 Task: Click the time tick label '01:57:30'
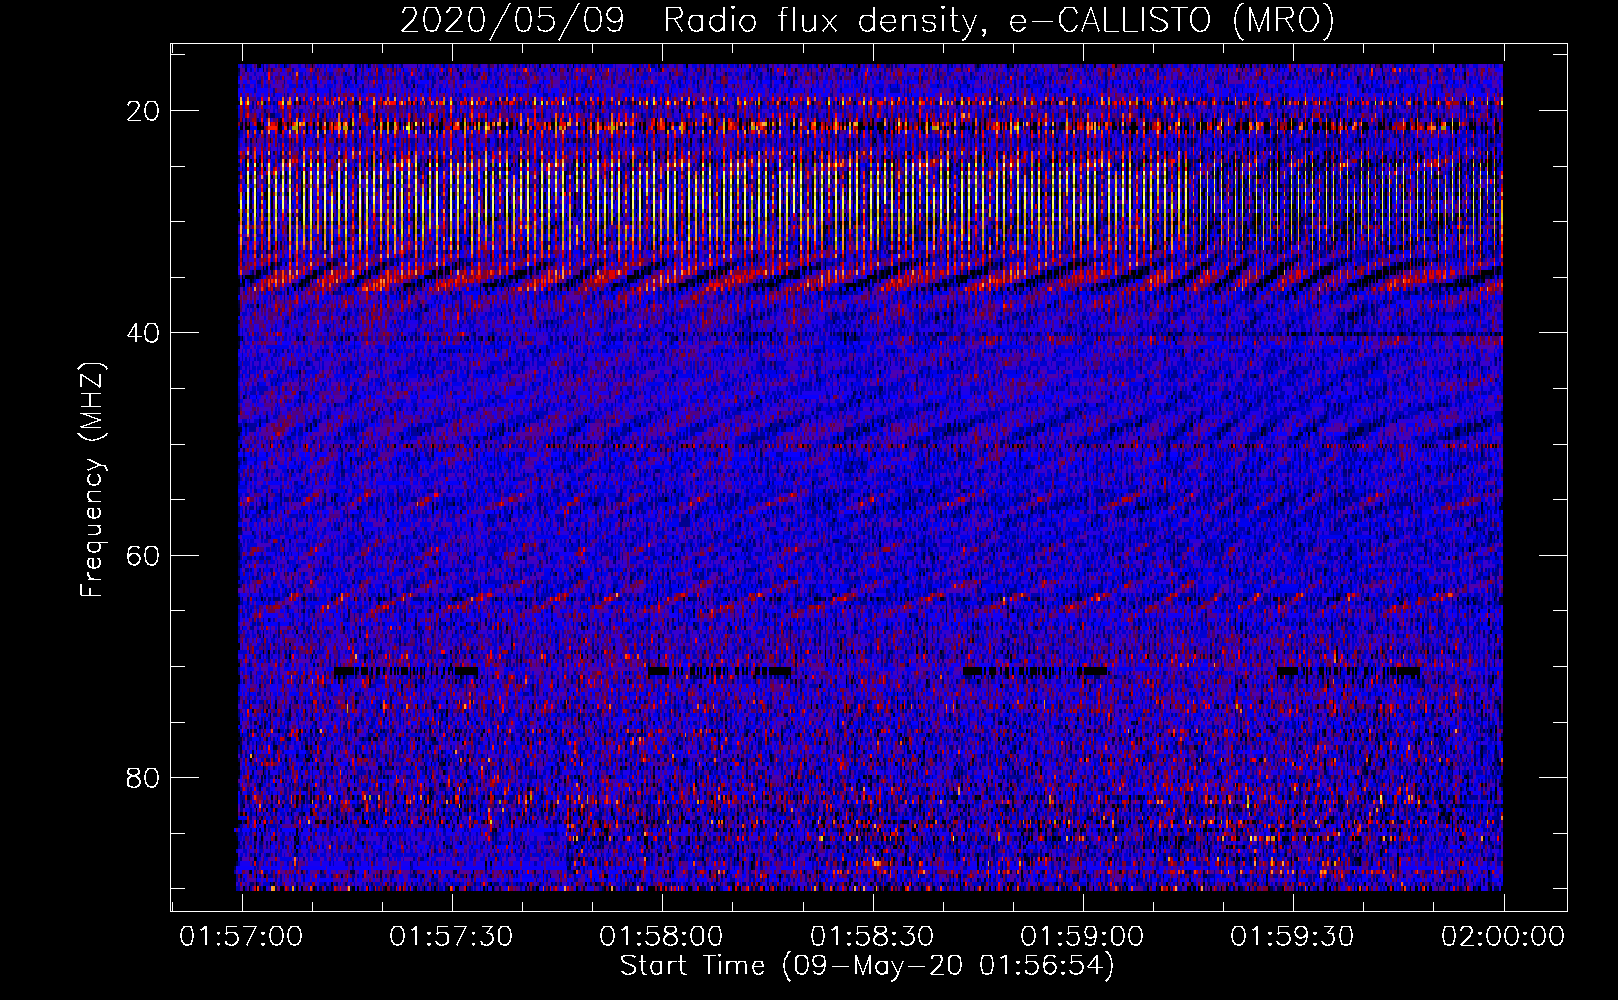point(451,937)
